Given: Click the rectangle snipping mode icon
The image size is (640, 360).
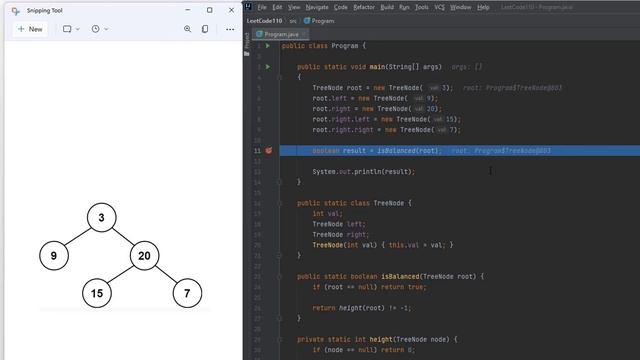Looking at the screenshot, I should (67, 29).
